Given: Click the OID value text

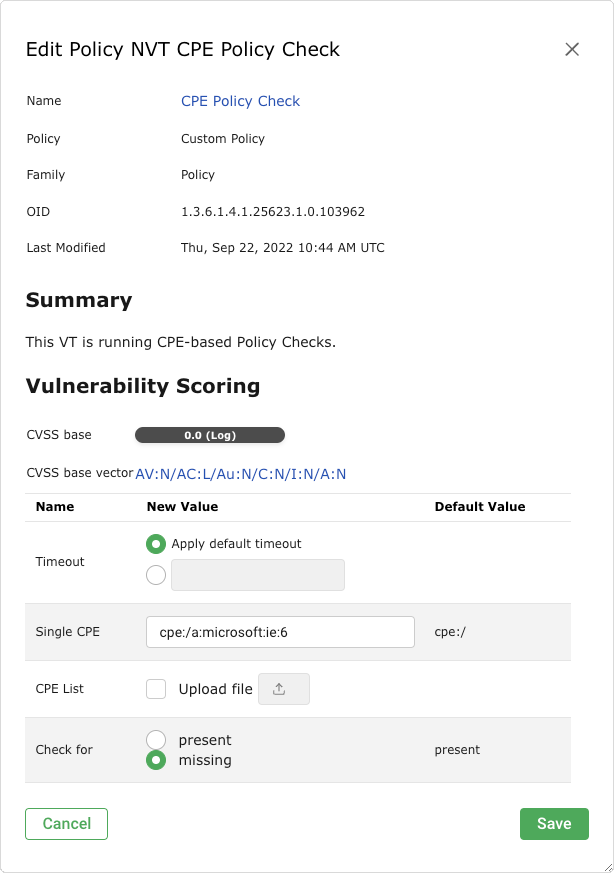Looking at the screenshot, I should (x=272, y=211).
